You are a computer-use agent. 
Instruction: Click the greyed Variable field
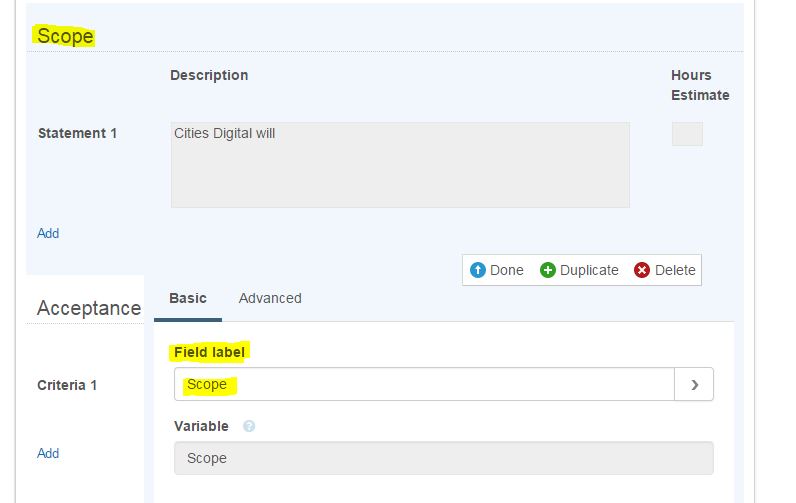[443, 458]
